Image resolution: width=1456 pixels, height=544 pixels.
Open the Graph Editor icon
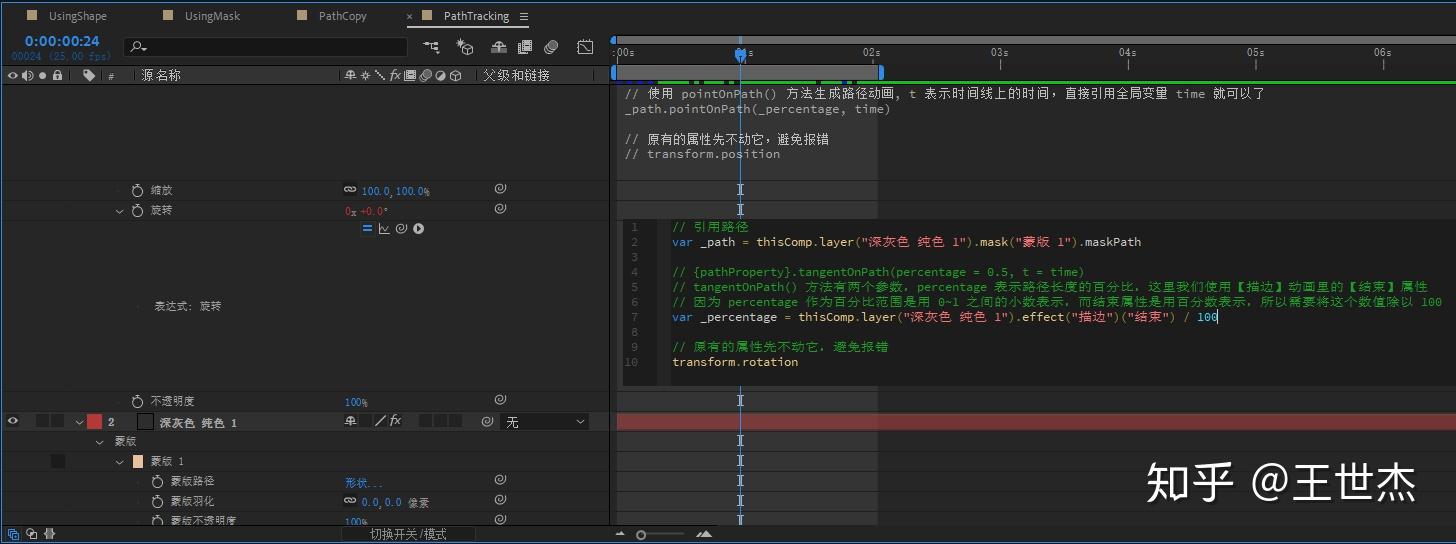coord(585,47)
